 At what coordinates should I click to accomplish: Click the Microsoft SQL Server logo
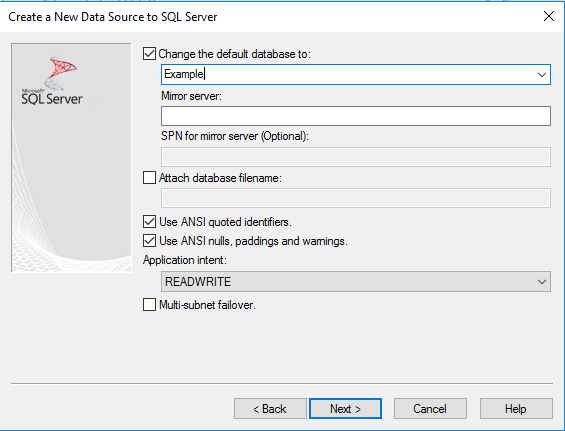pos(52,80)
